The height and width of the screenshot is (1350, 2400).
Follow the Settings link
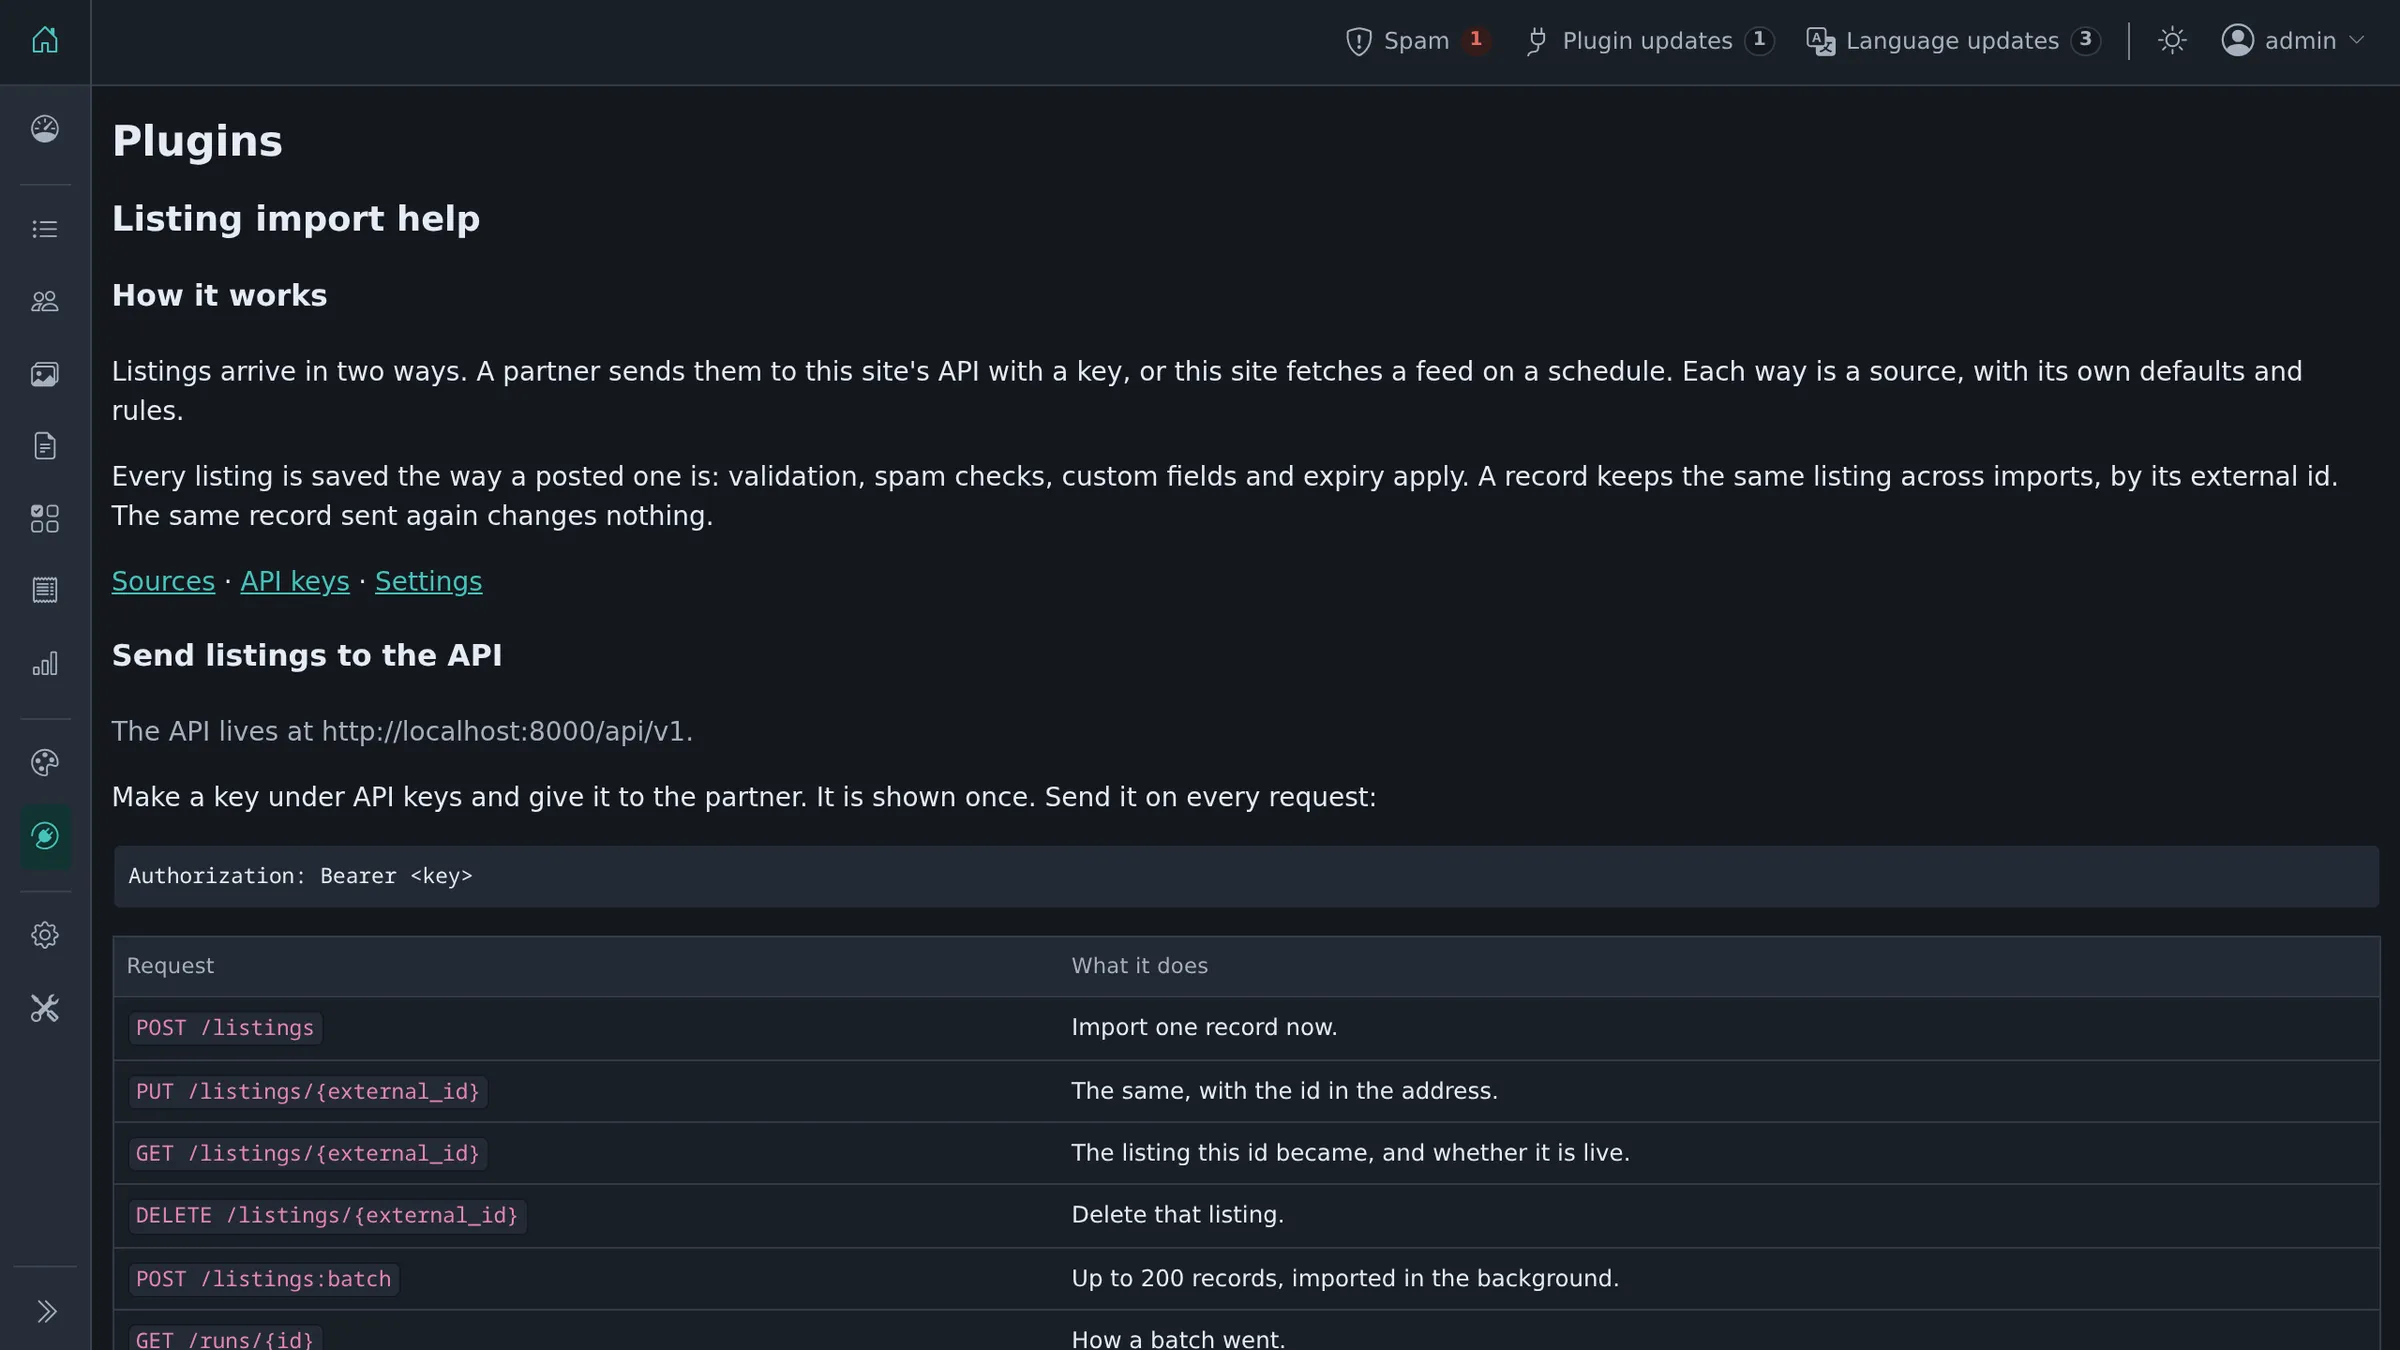(x=428, y=582)
